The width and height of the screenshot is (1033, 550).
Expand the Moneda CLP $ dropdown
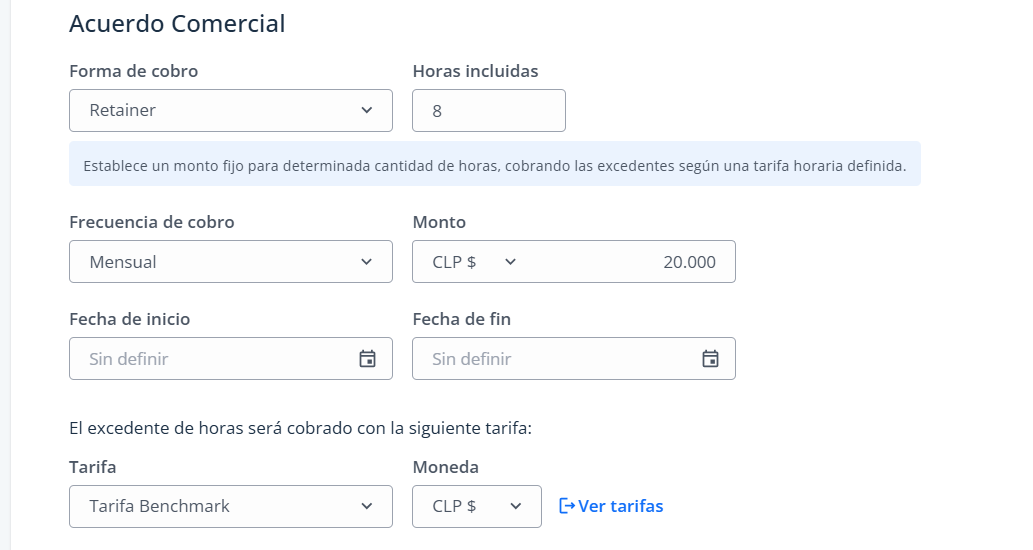tap(477, 507)
